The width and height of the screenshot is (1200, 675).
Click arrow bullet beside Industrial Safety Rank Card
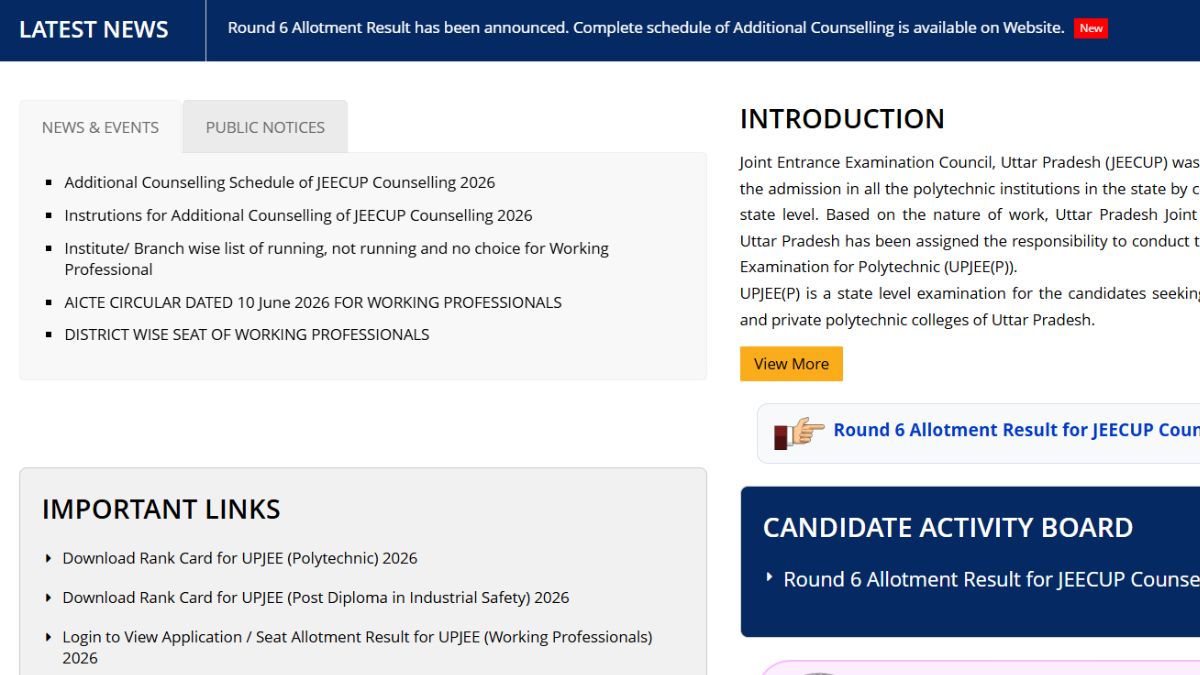[49, 597]
